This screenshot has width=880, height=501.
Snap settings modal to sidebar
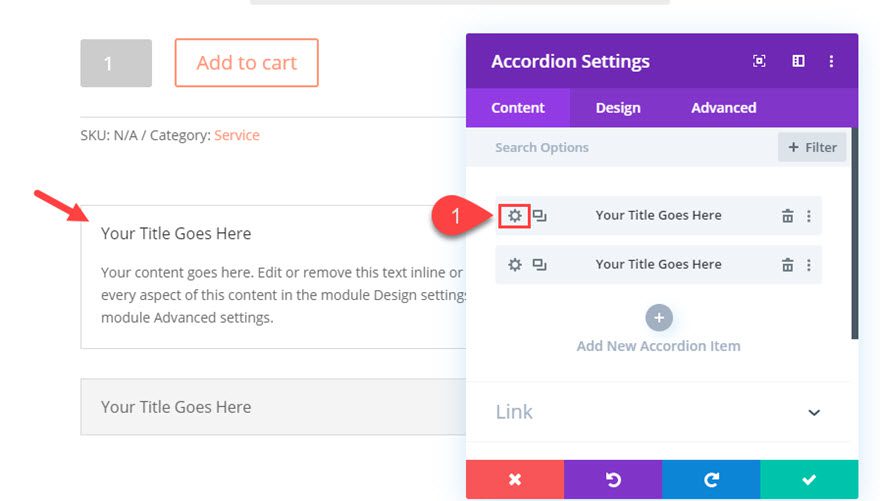click(798, 61)
